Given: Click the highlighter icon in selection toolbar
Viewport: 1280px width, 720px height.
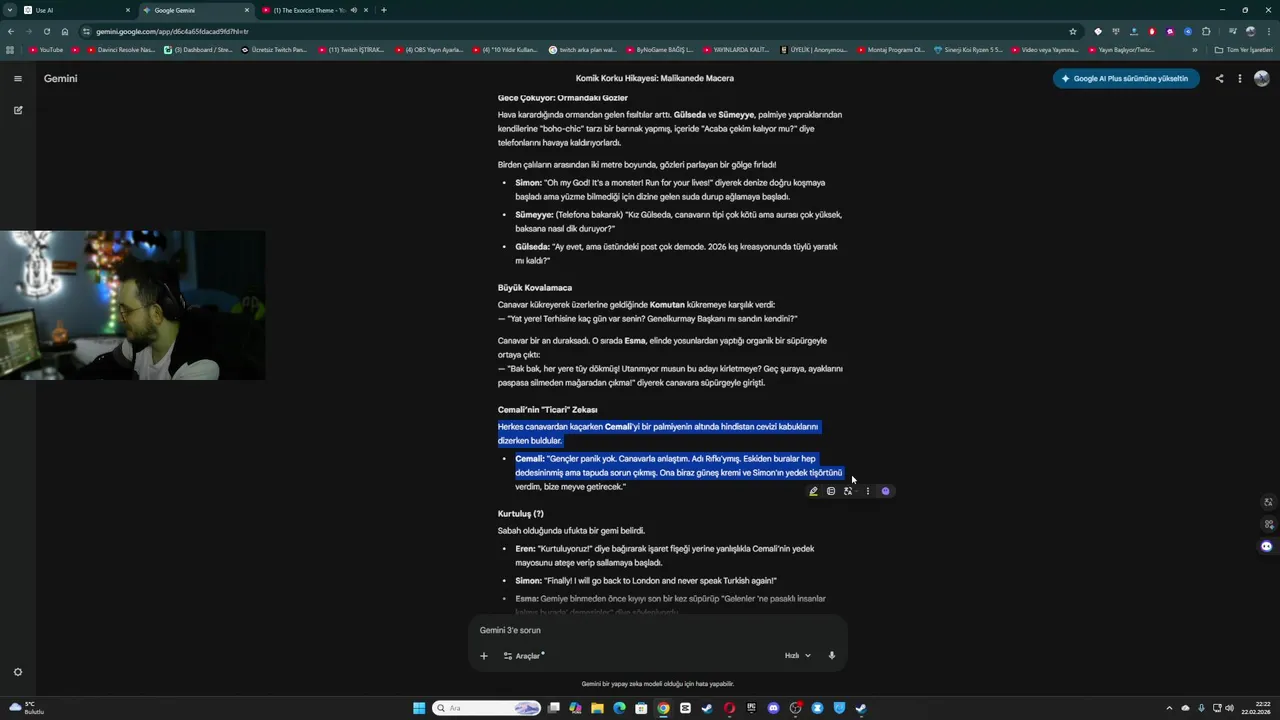Looking at the screenshot, I should 813,491.
